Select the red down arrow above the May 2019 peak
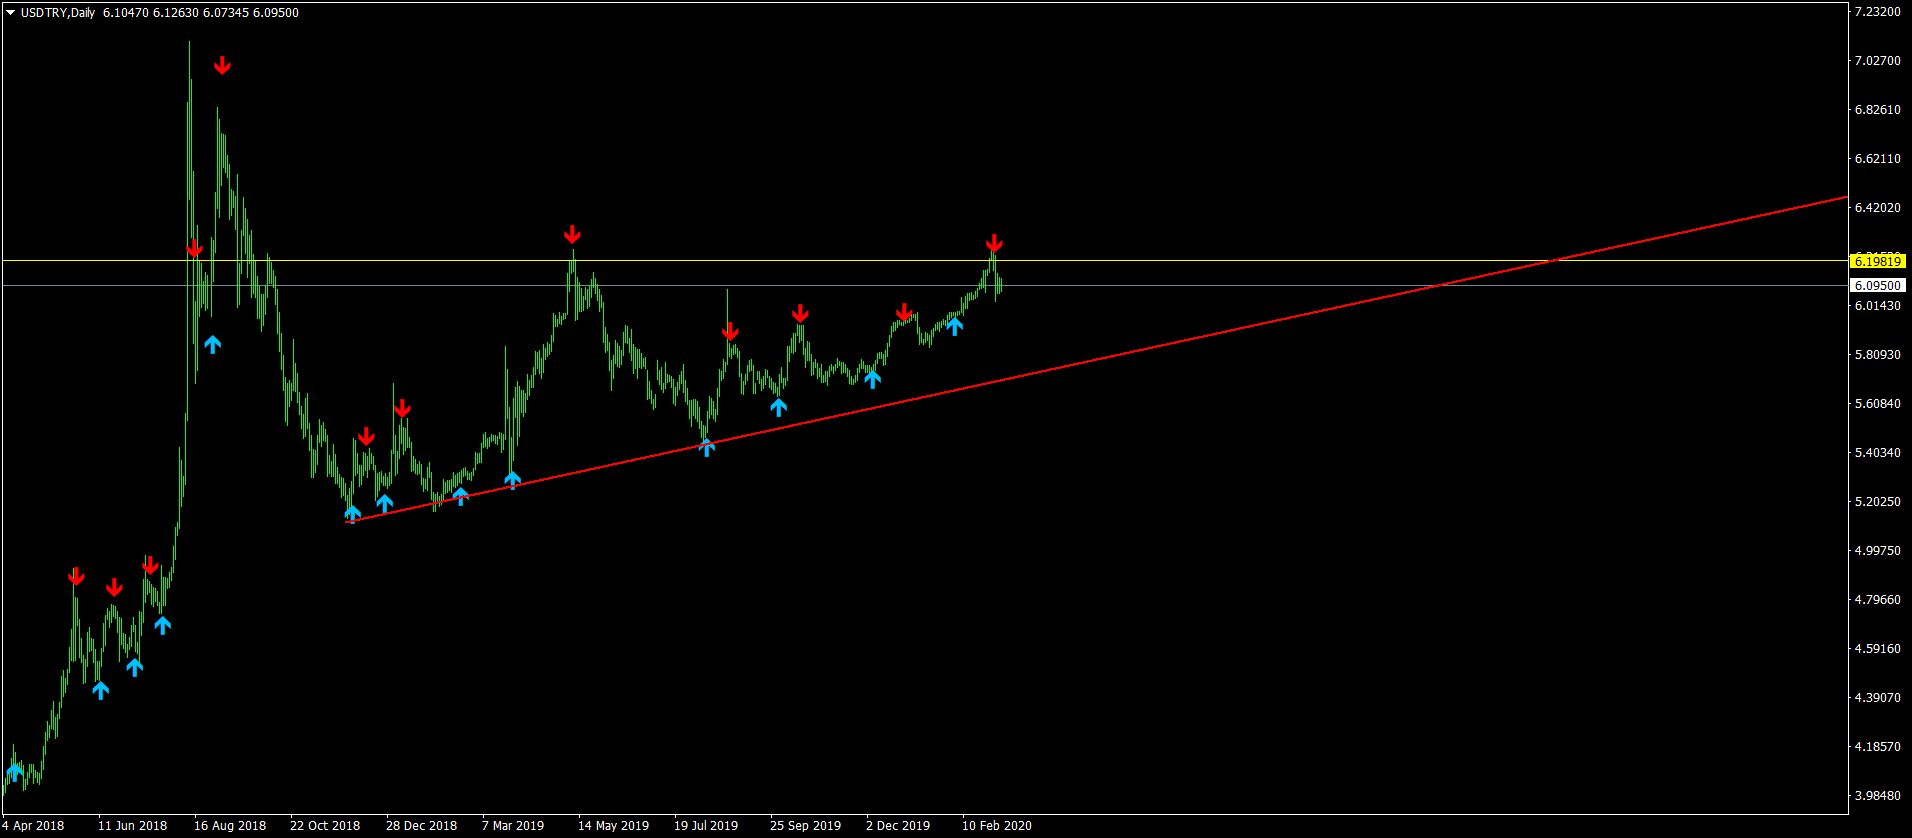The image size is (1912, 838). point(571,235)
